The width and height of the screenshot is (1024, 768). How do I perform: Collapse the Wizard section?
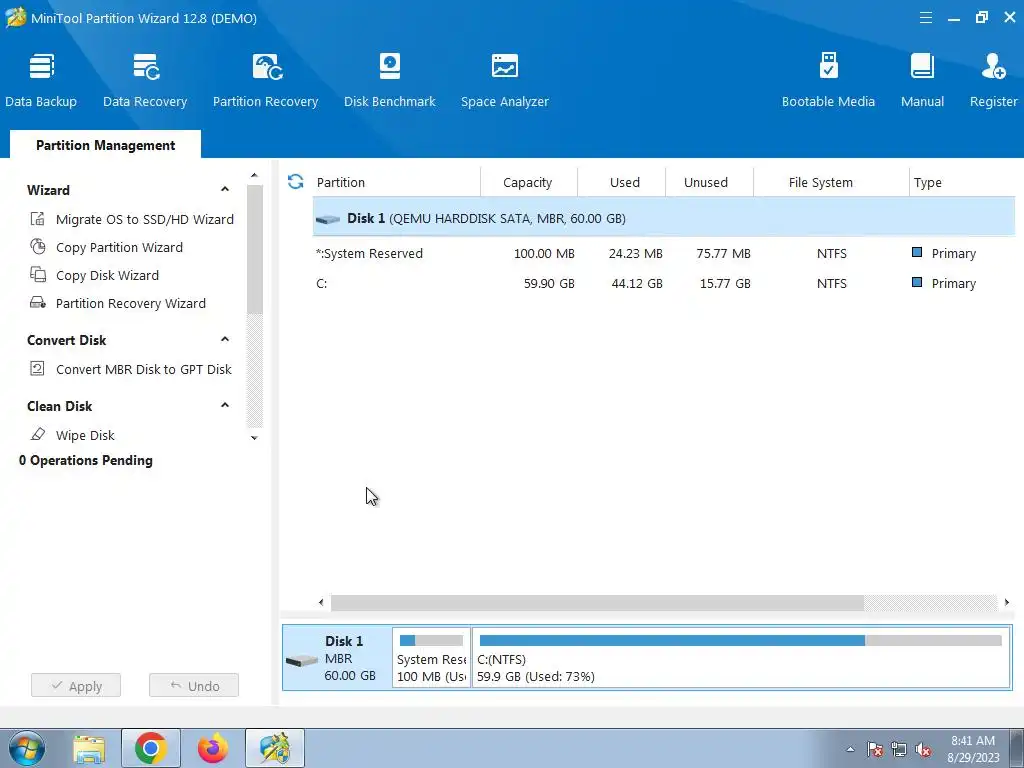tap(225, 189)
